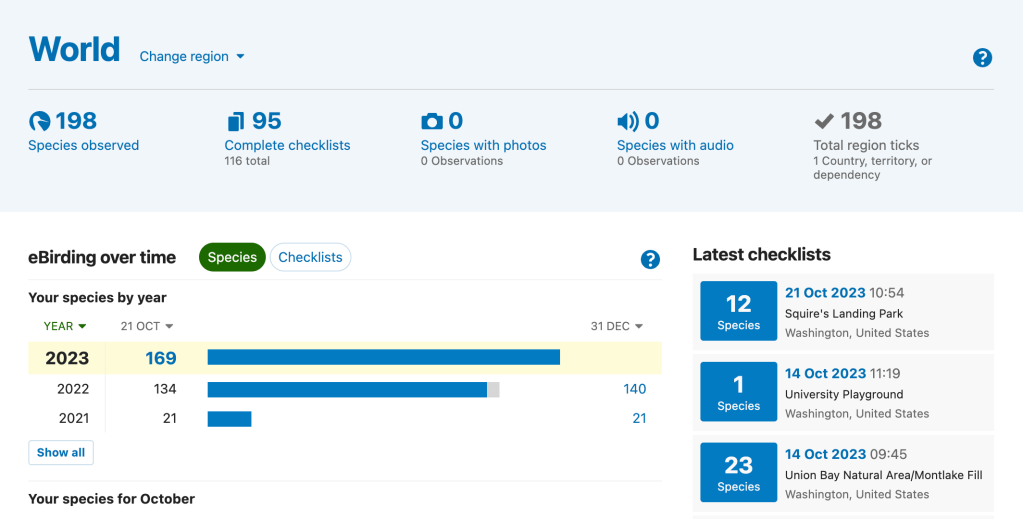Open the Species observed link
The image size is (1023, 519).
click(83, 145)
